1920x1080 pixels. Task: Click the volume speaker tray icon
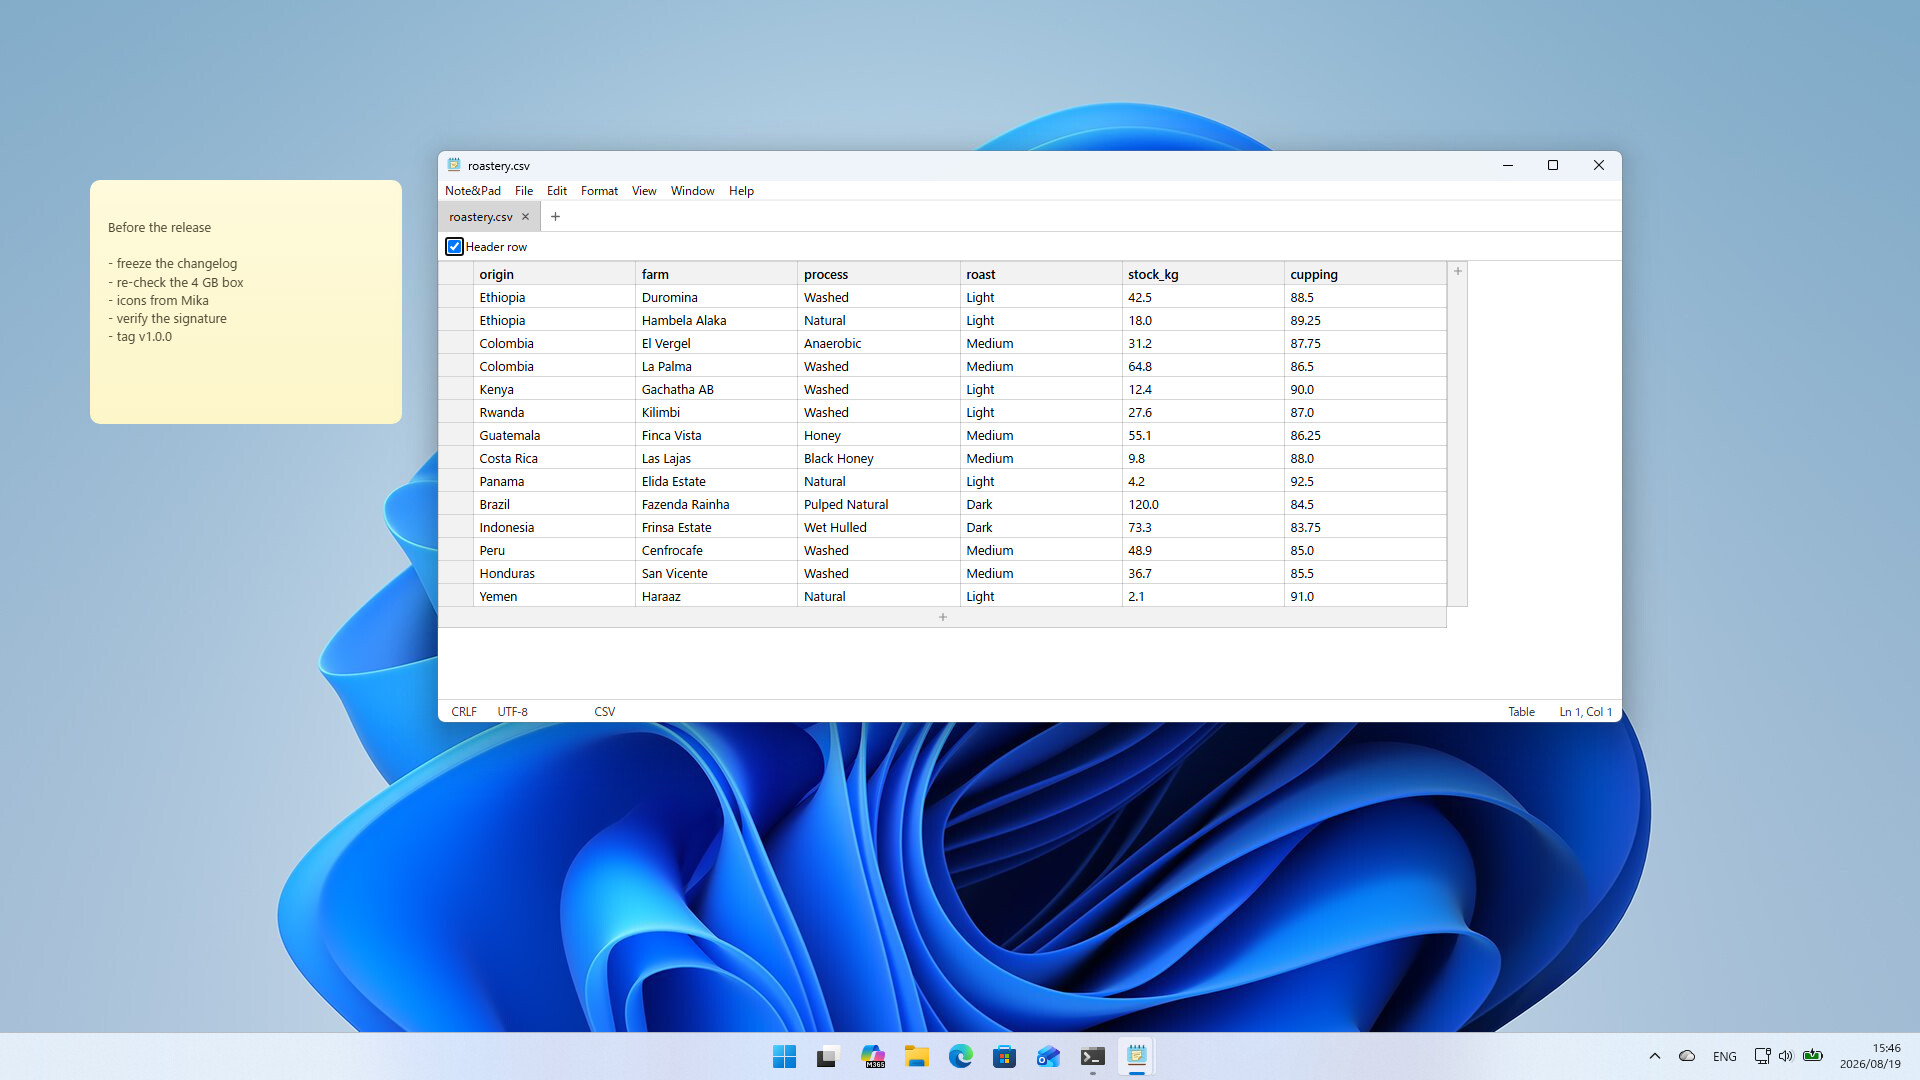pos(1786,1056)
